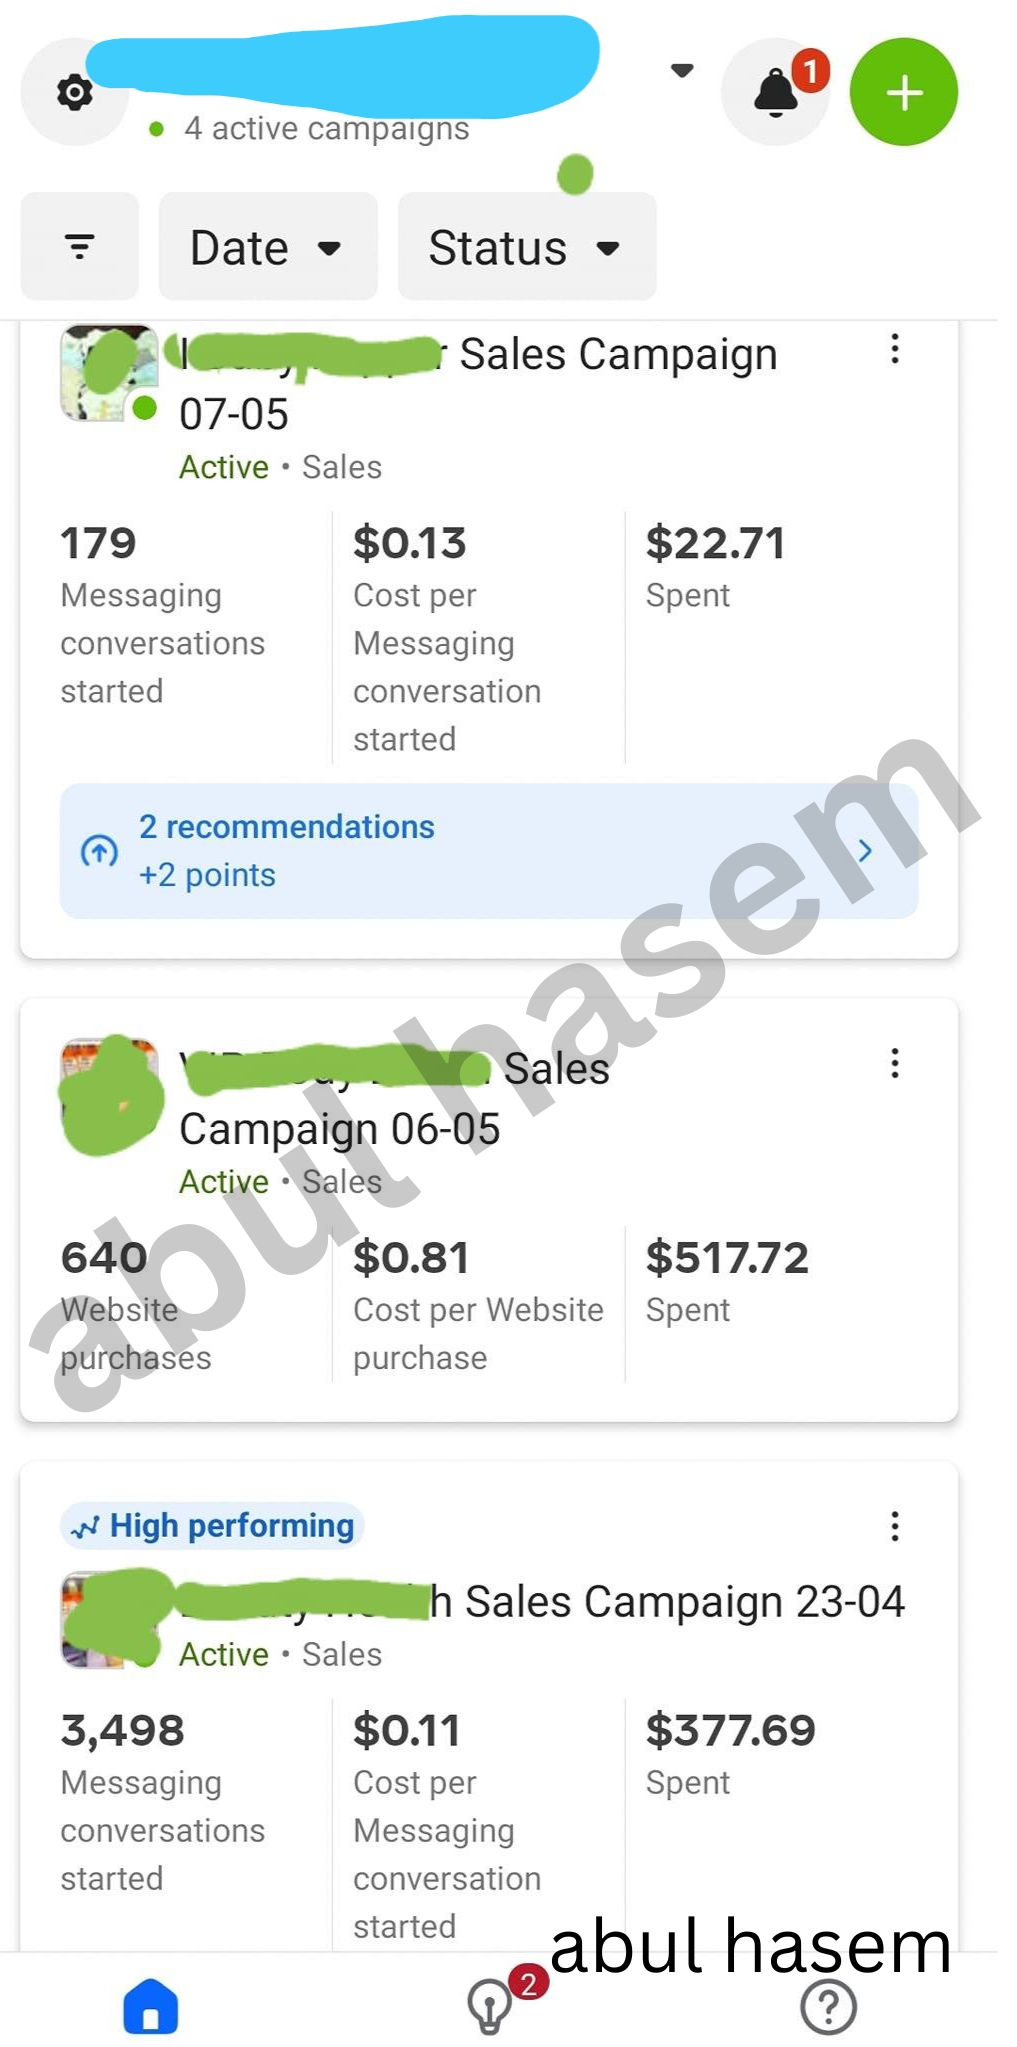The height and width of the screenshot is (2047, 1017).
Task: Tap the Campaign 07-05 thumbnail image
Action: click(109, 373)
